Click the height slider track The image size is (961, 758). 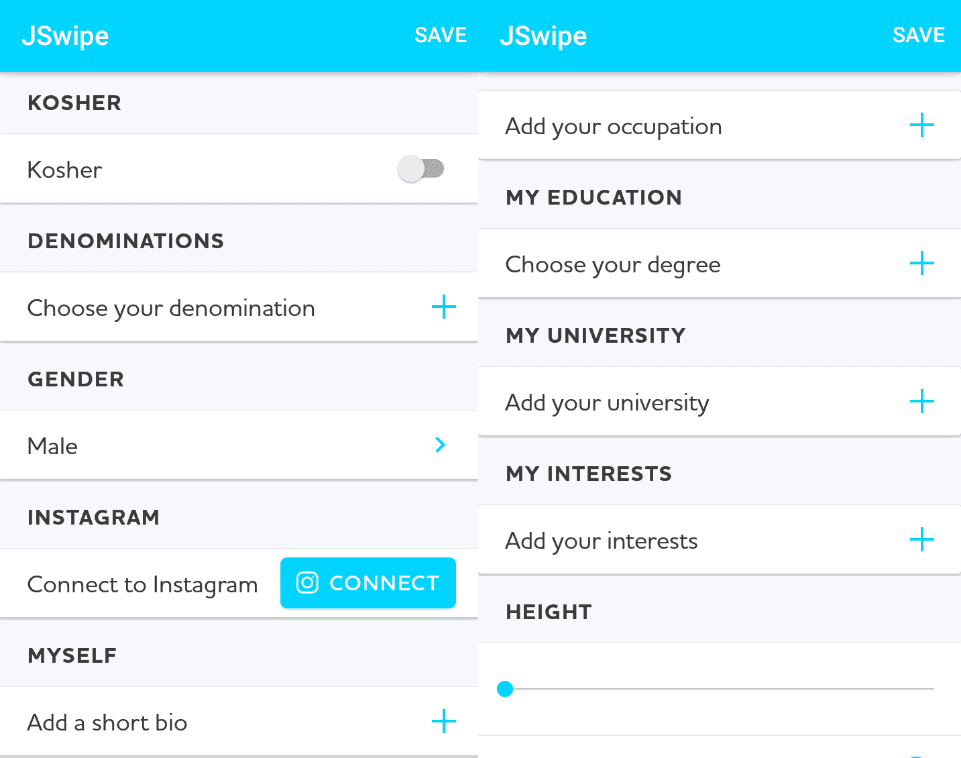point(719,689)
